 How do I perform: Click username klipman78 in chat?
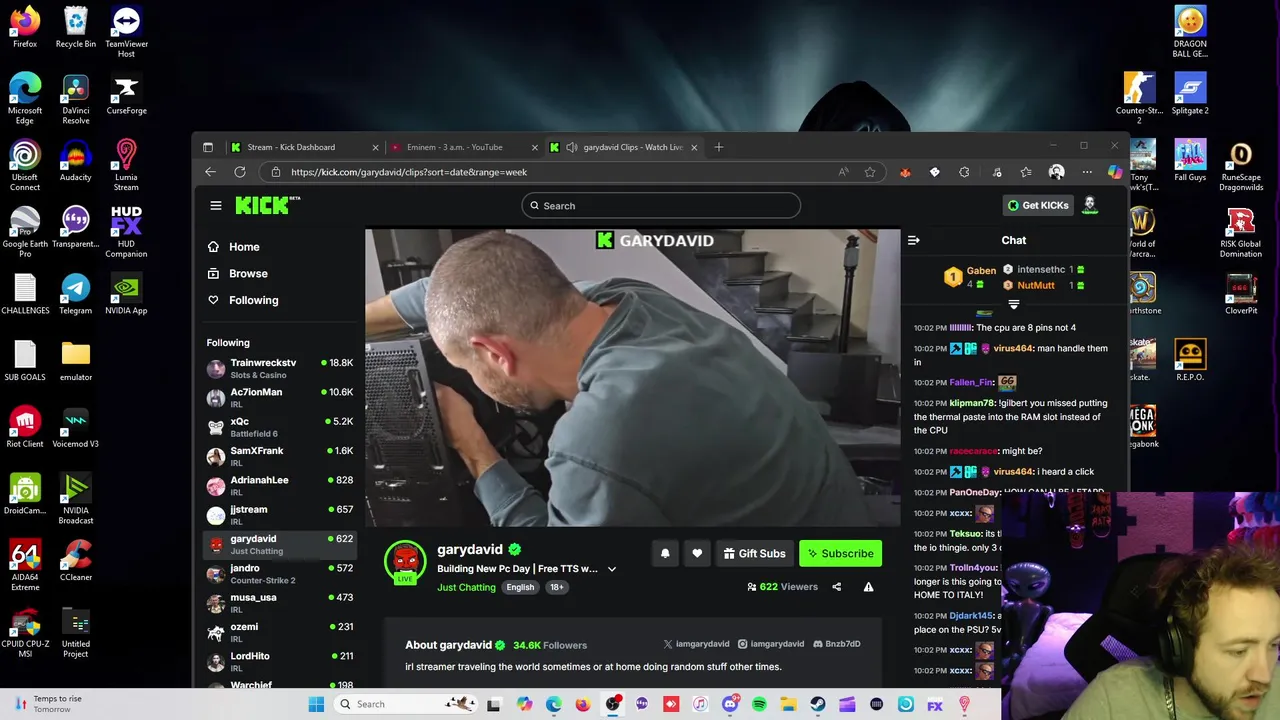point(972,403)
